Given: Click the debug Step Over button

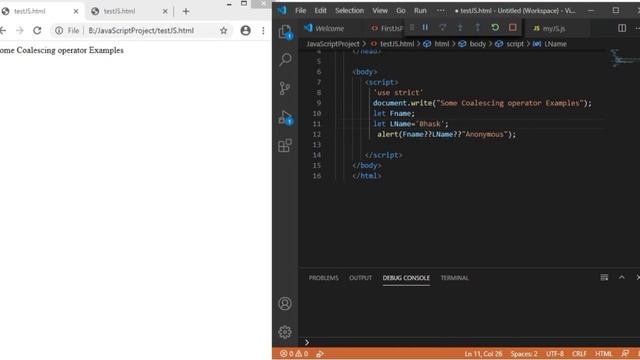Looking at the screenshot, I should click(442, 27).
